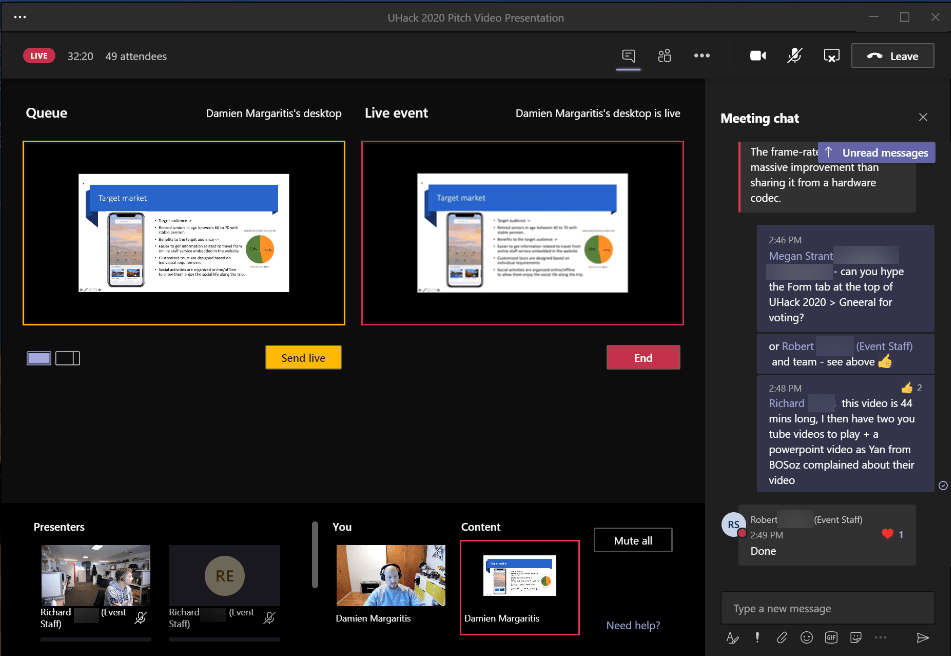Open more actions menu in meeting toolbar

[702, 56]
